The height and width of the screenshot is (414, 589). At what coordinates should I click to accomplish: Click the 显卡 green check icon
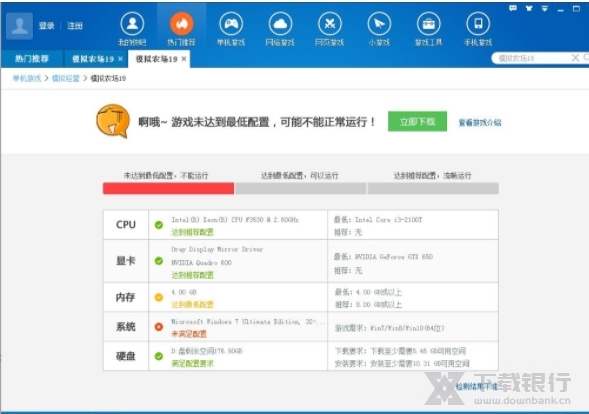point(159,261)
